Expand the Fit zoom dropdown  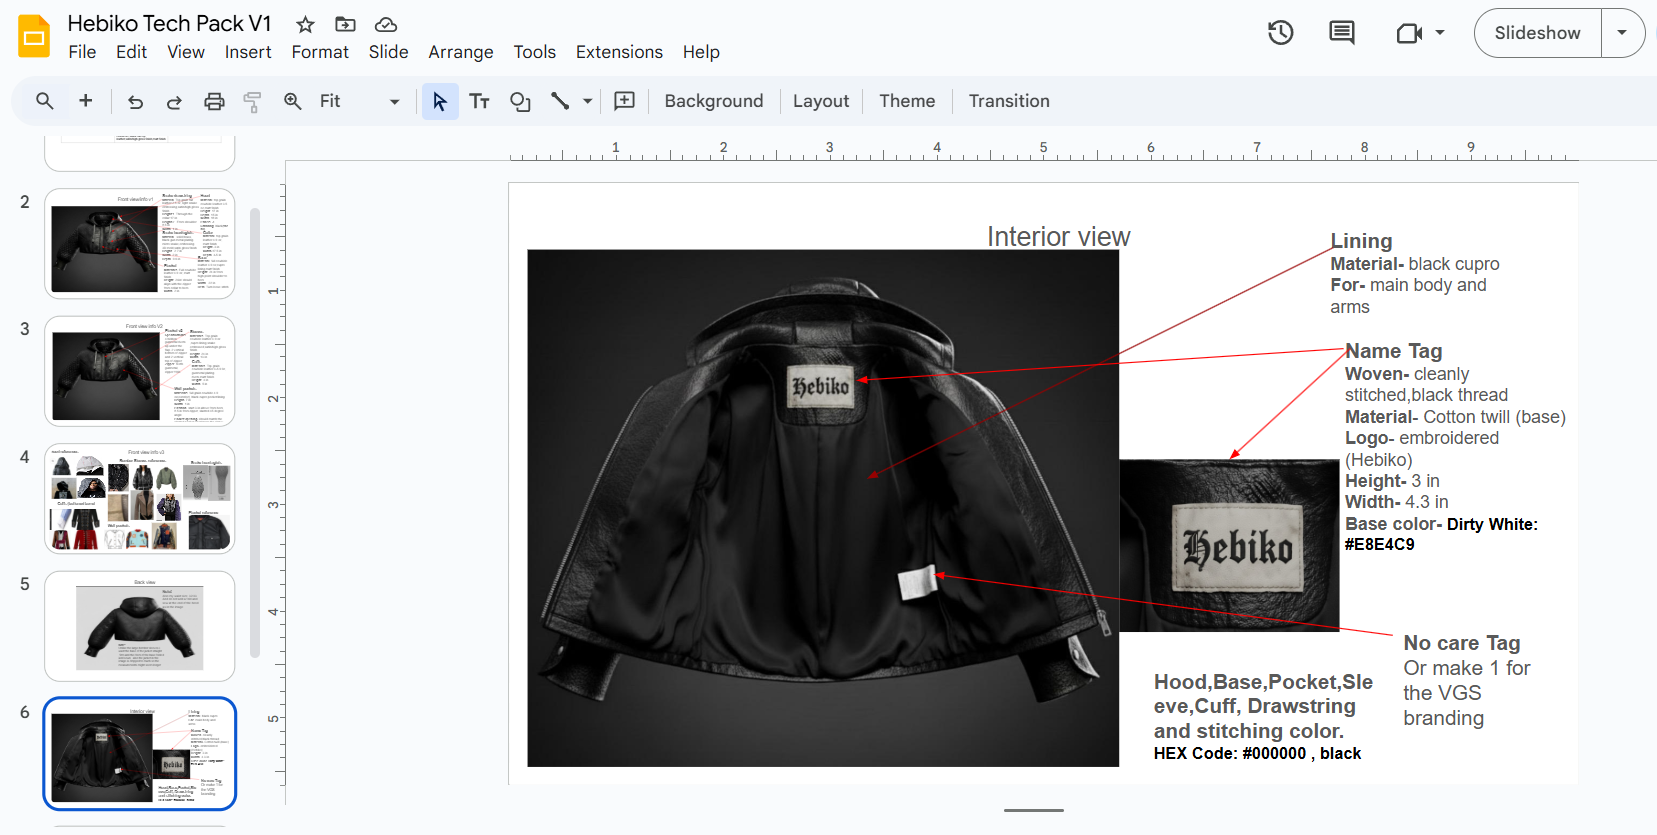(x=394, y=101)
